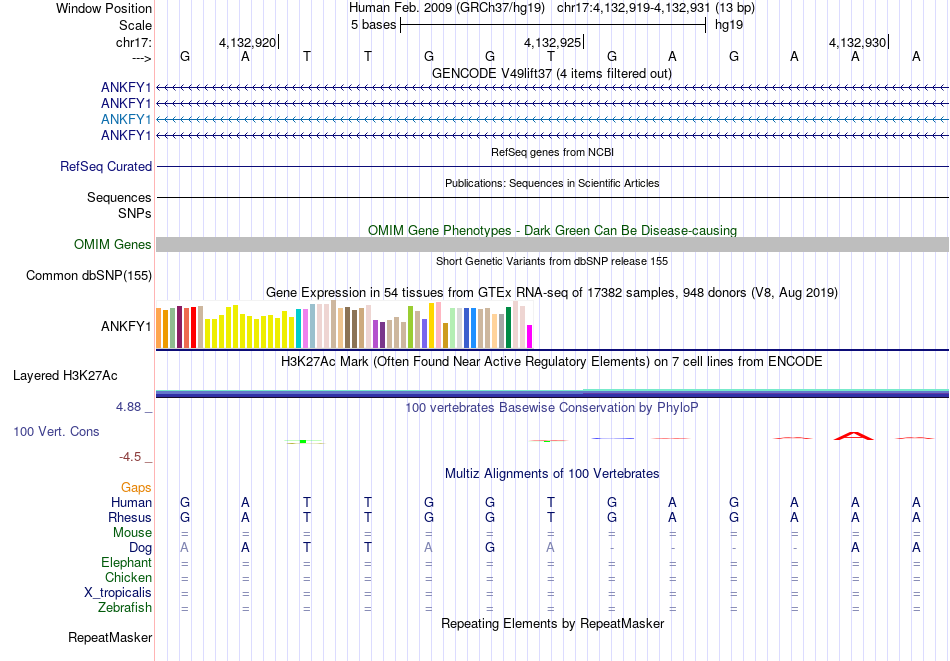This screenshot has width=950, height=661.
Task: Select the Human alignment row label
Action: pos(131,502)
